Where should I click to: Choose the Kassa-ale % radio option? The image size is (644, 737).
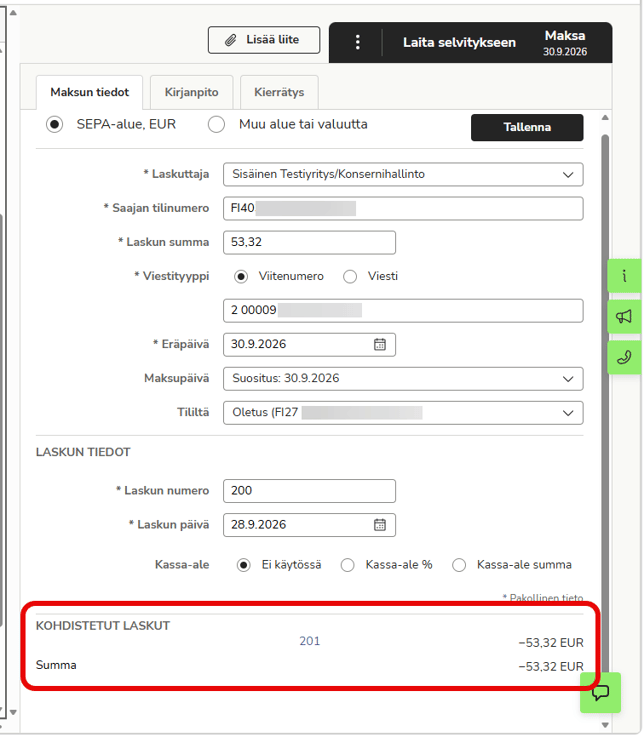coord(347,565)
